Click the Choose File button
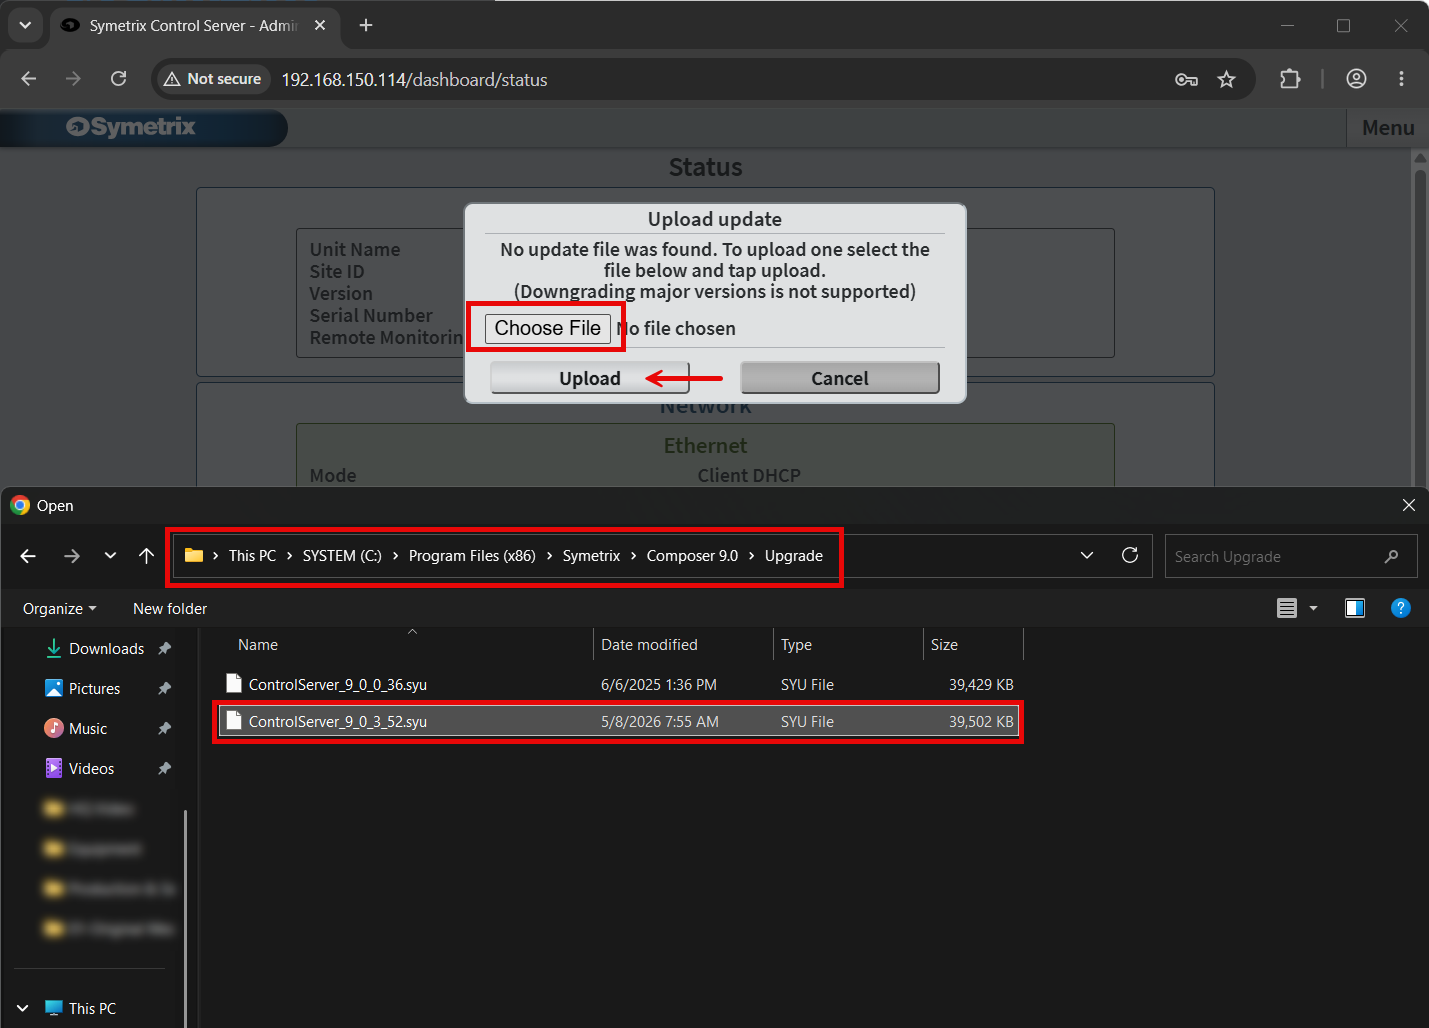This screenshot has height=1028, width=1429. [548, 328]
